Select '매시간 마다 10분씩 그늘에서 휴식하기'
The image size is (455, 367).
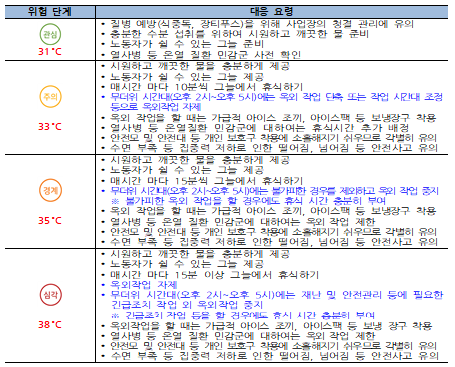pos(206,87)
